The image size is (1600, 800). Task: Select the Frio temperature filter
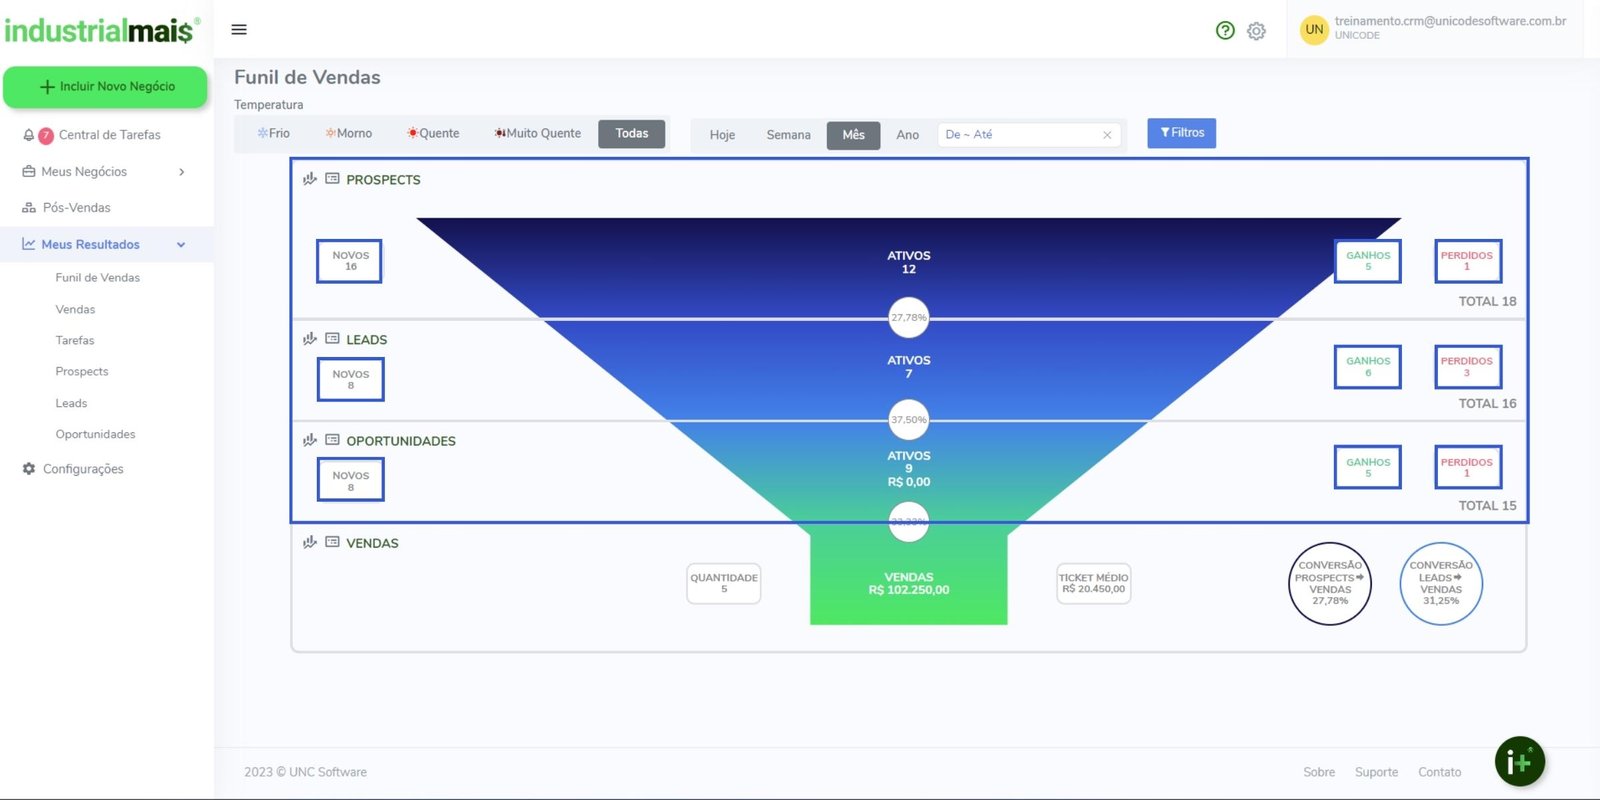point(273,134)
